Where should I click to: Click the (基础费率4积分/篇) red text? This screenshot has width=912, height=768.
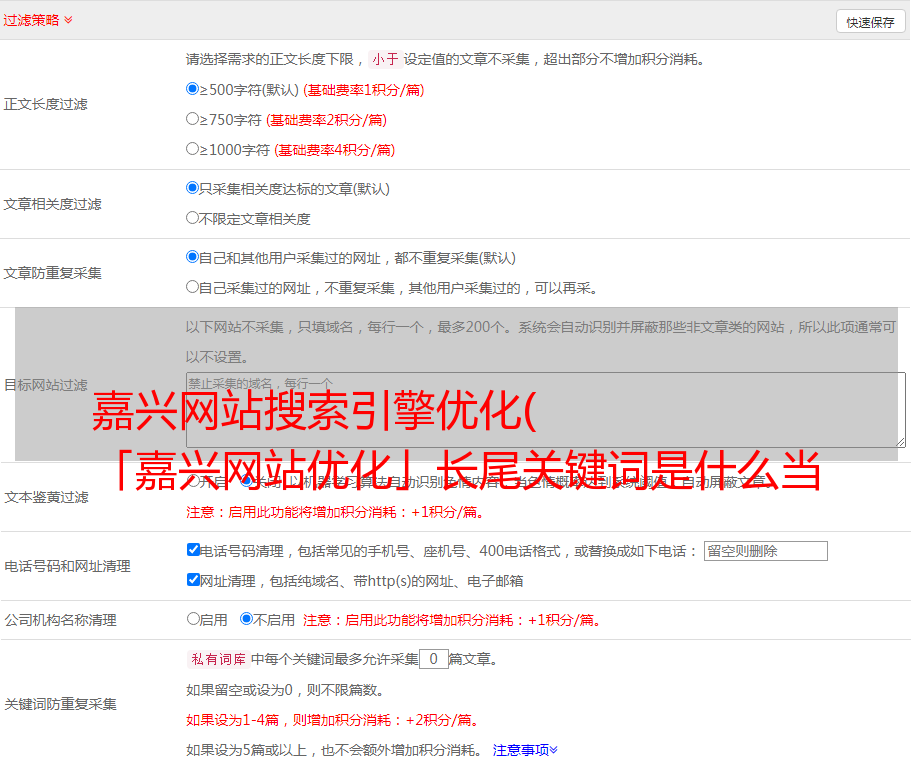pyautogui.click(x=335, y=150)
